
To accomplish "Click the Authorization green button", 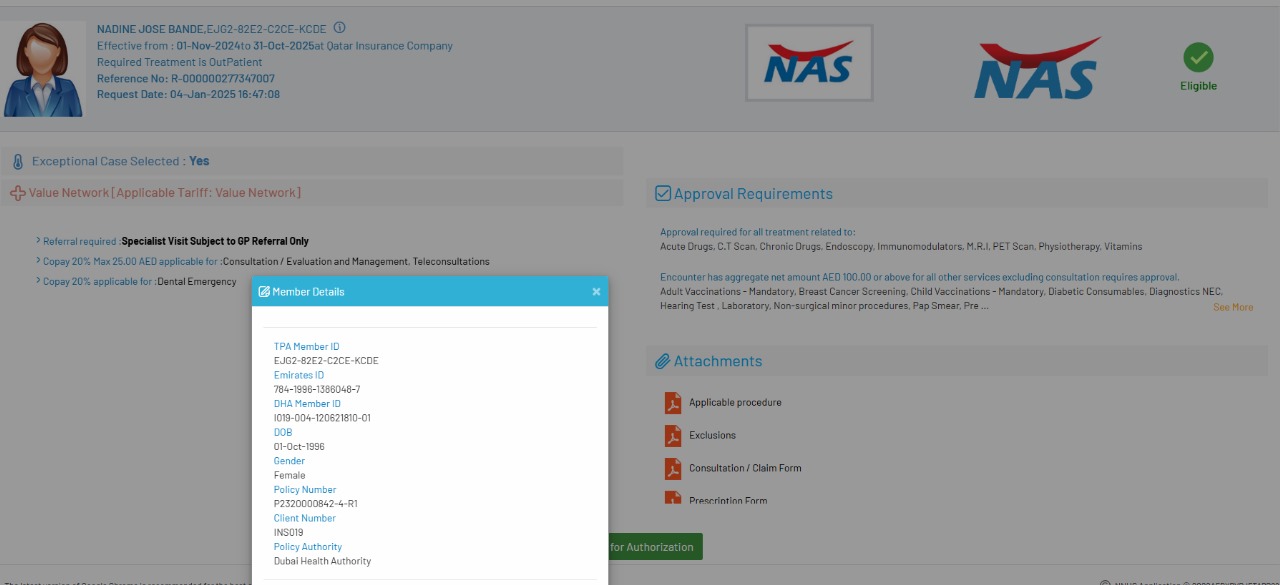I will (x=655, y=547).
